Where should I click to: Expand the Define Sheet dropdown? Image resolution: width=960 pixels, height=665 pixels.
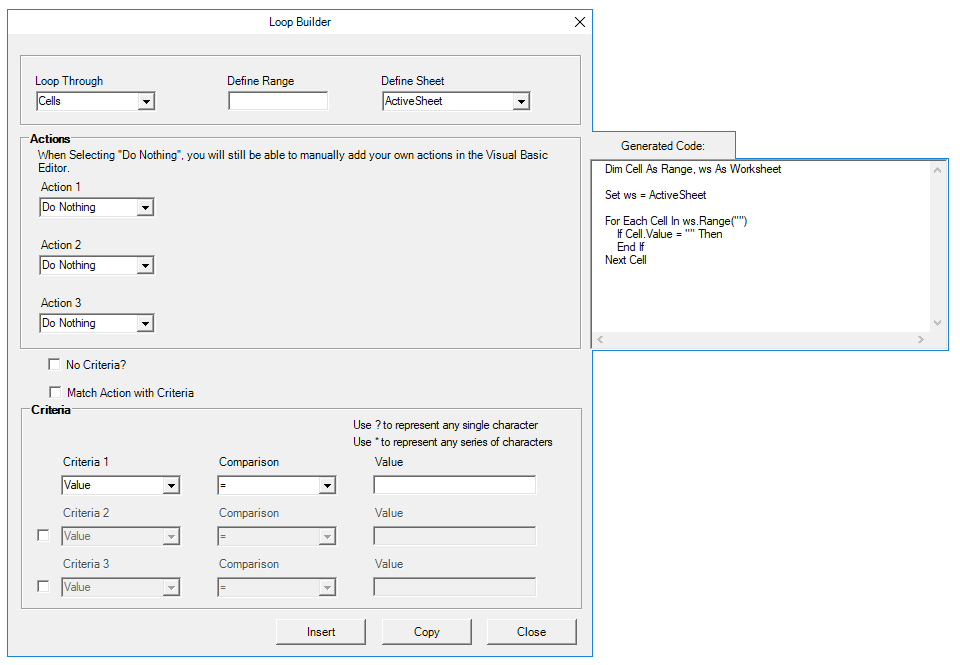click(x=522, y=101)
